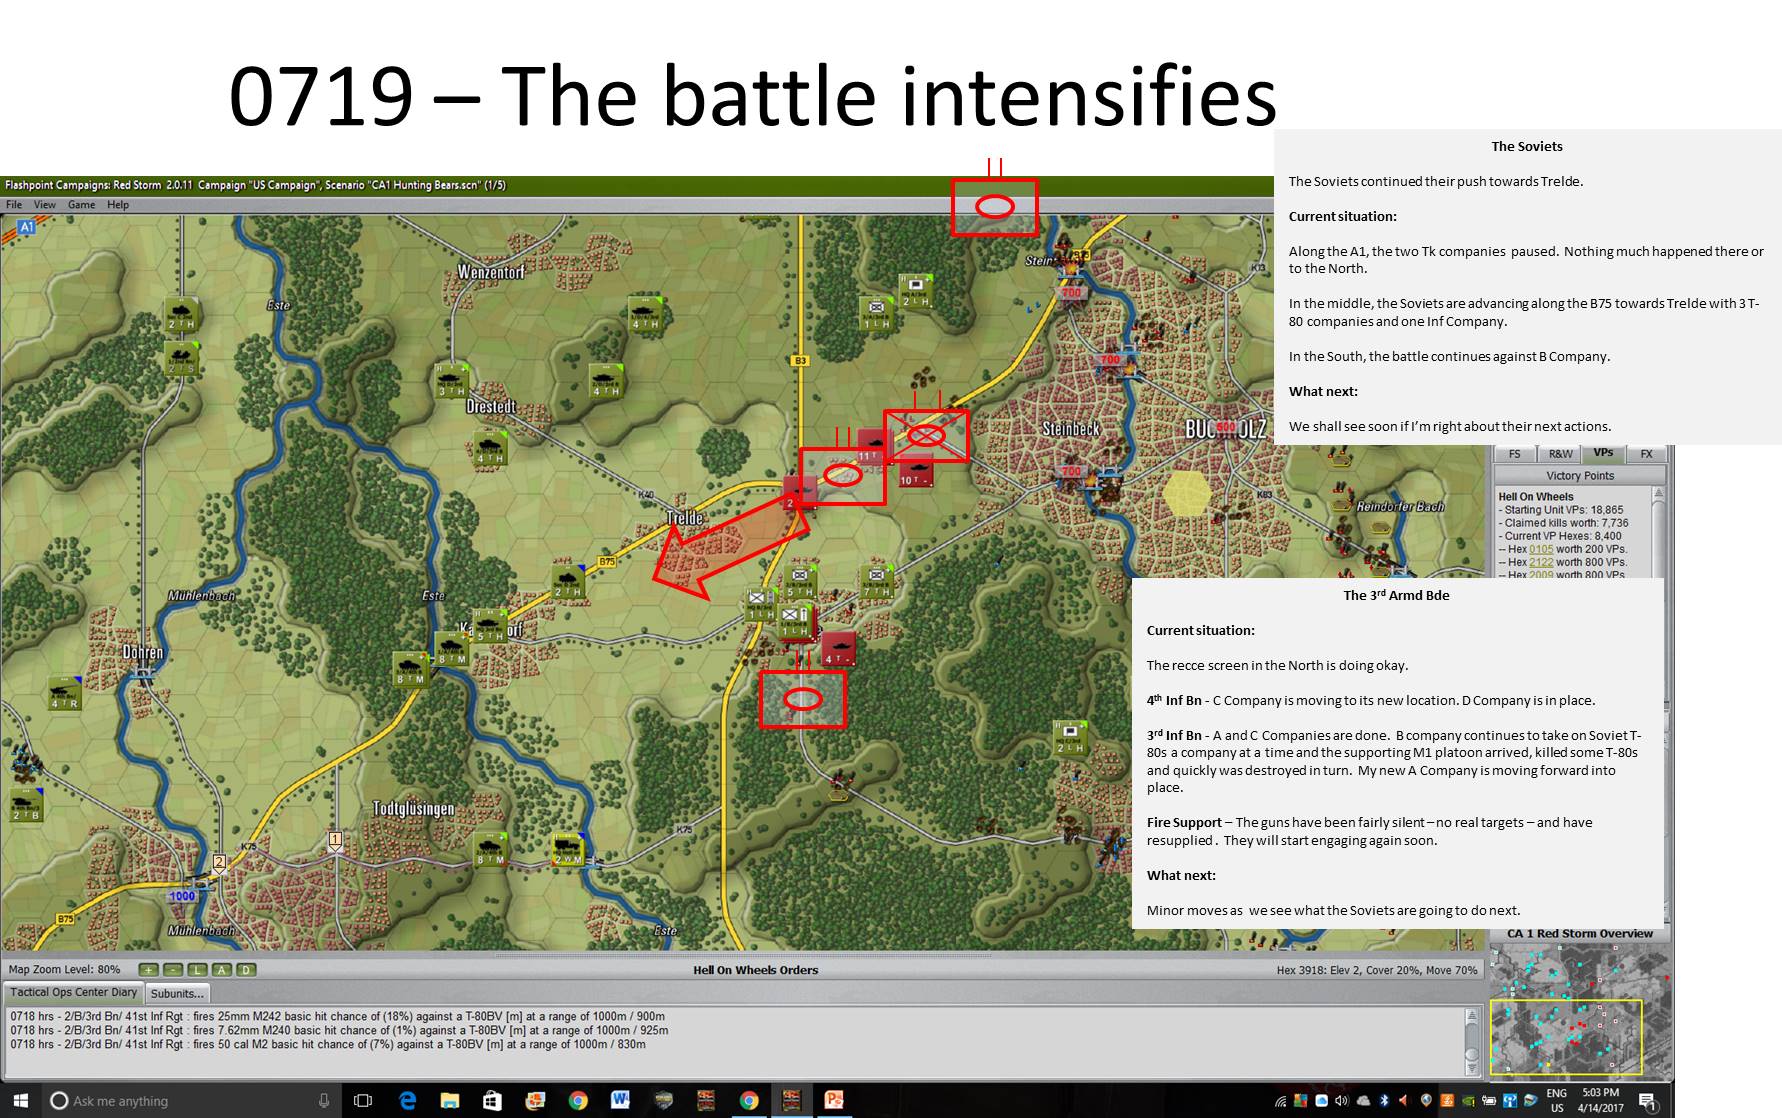
Task: Click the A map button beside zoom controls
Action: [221, 970]
